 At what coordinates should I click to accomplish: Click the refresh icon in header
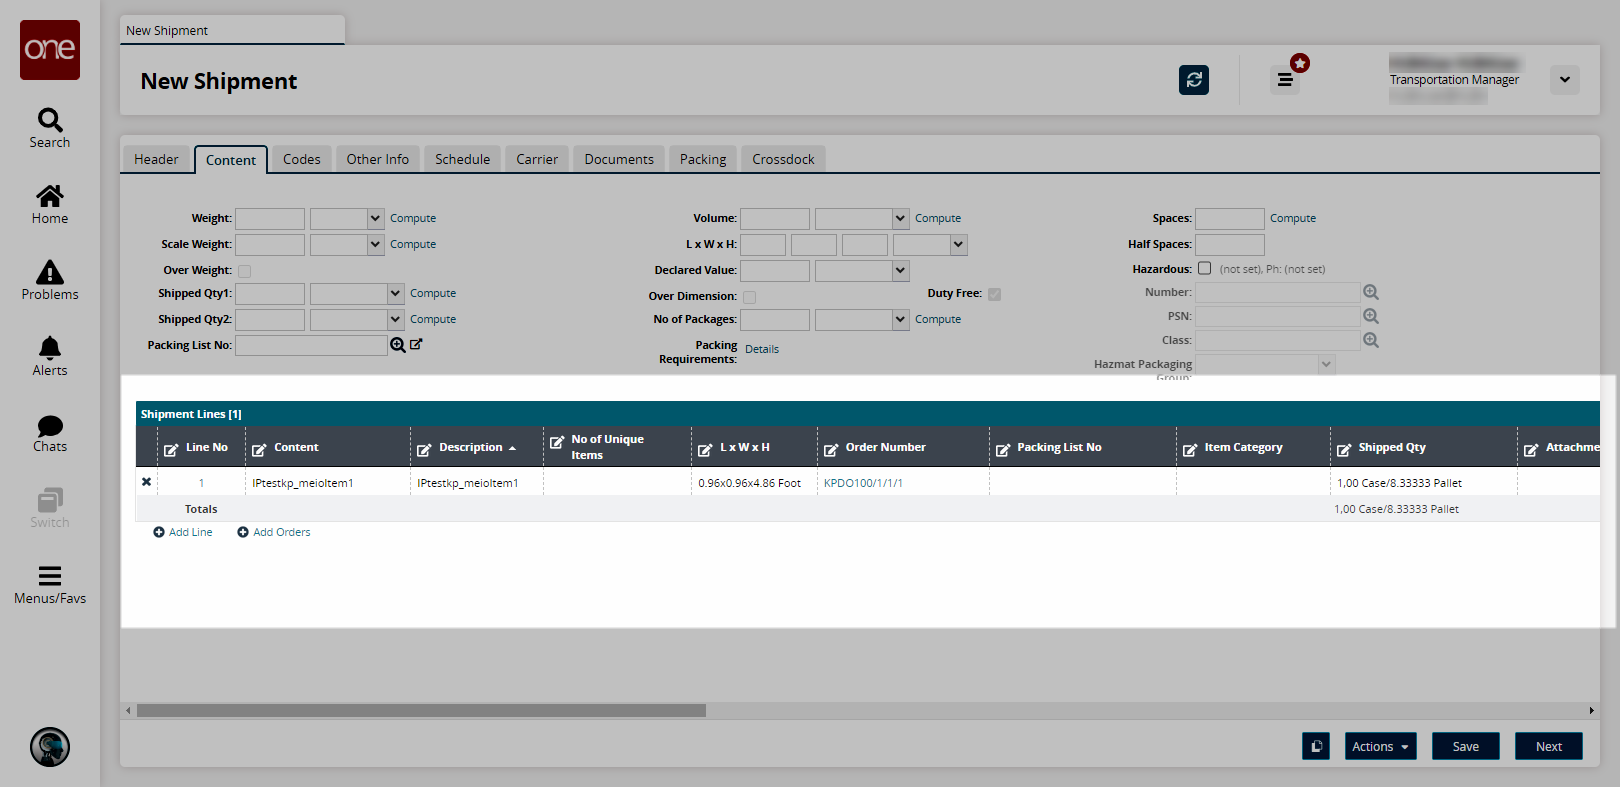coord(1193,80)
